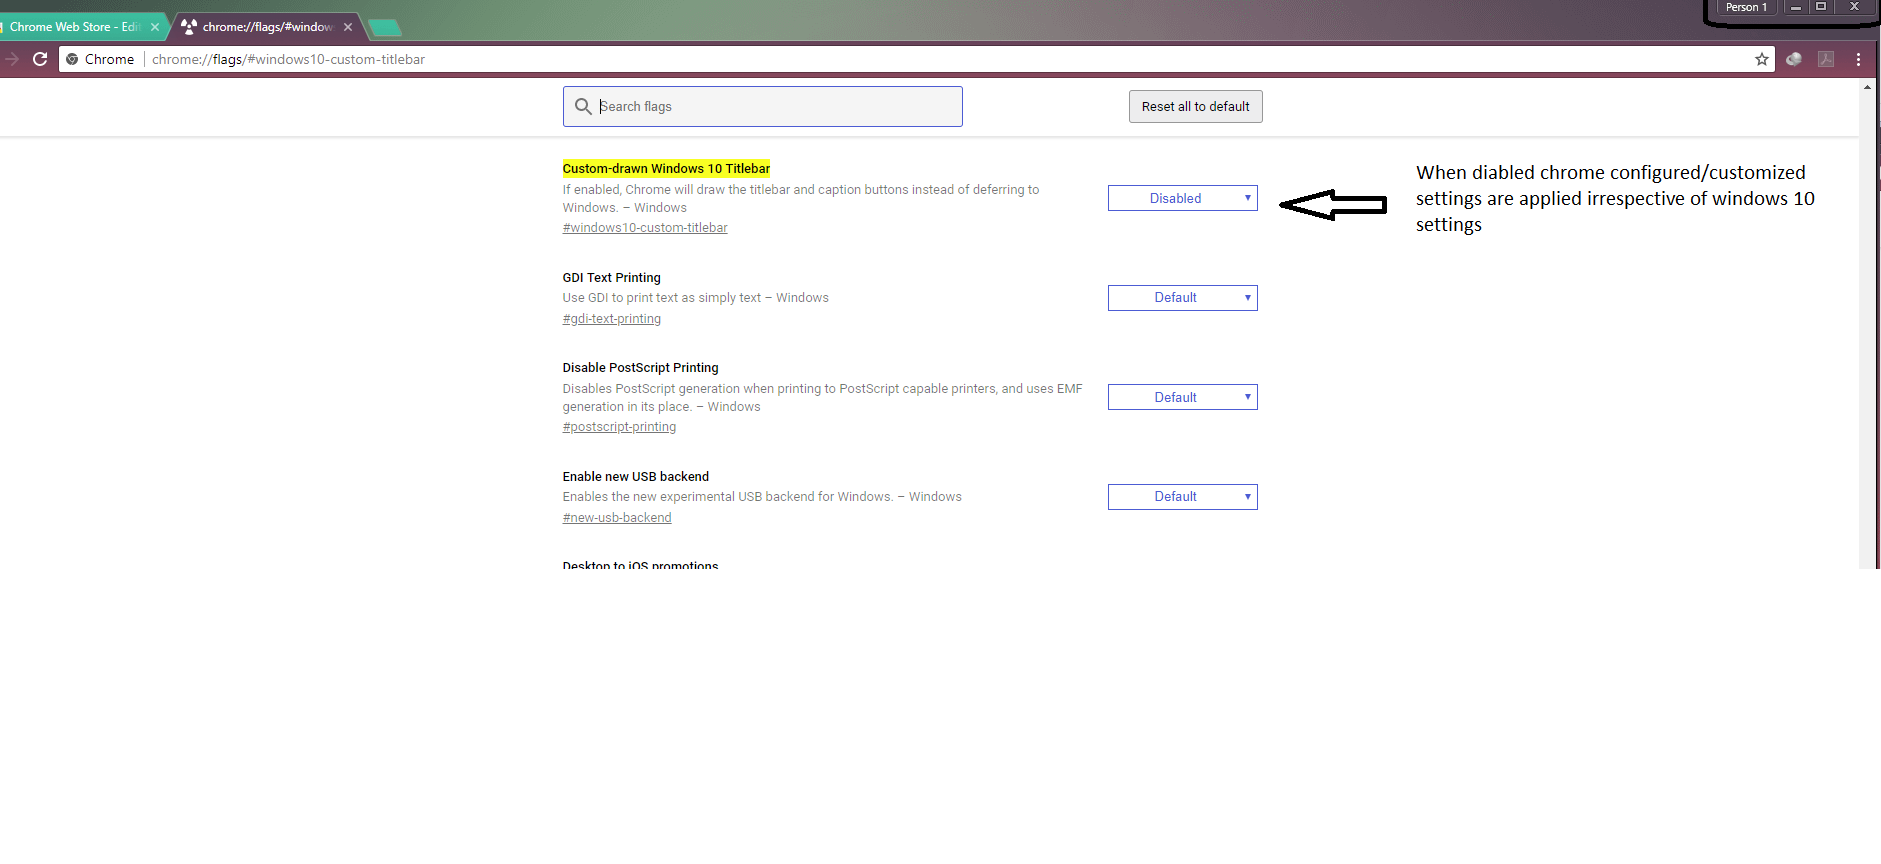Click the scrollbar up arrow
This screenshot has height=864, width=1881.
point(1867,87)
